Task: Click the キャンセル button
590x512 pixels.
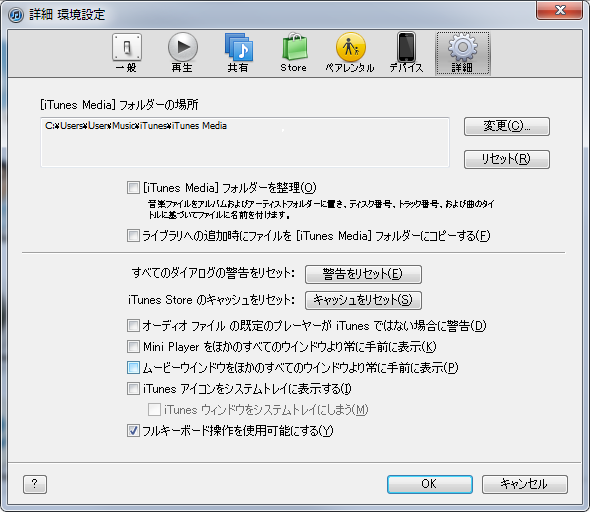Action: [525, 484]
